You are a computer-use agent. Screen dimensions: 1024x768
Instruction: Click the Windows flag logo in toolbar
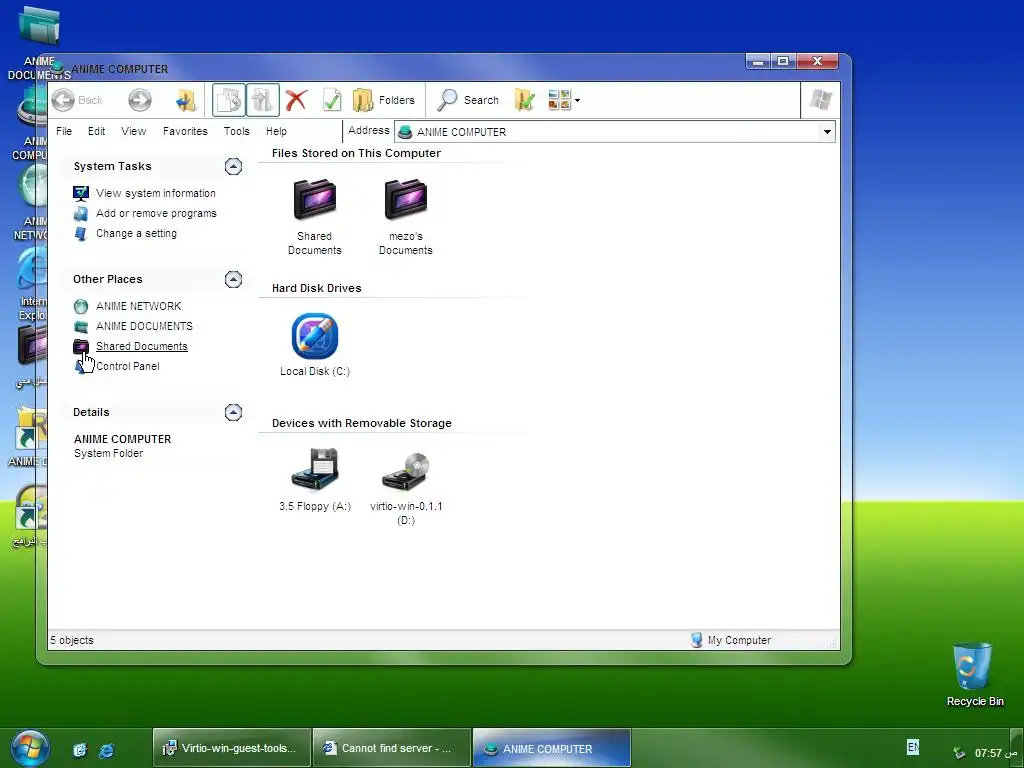point(820,100)
